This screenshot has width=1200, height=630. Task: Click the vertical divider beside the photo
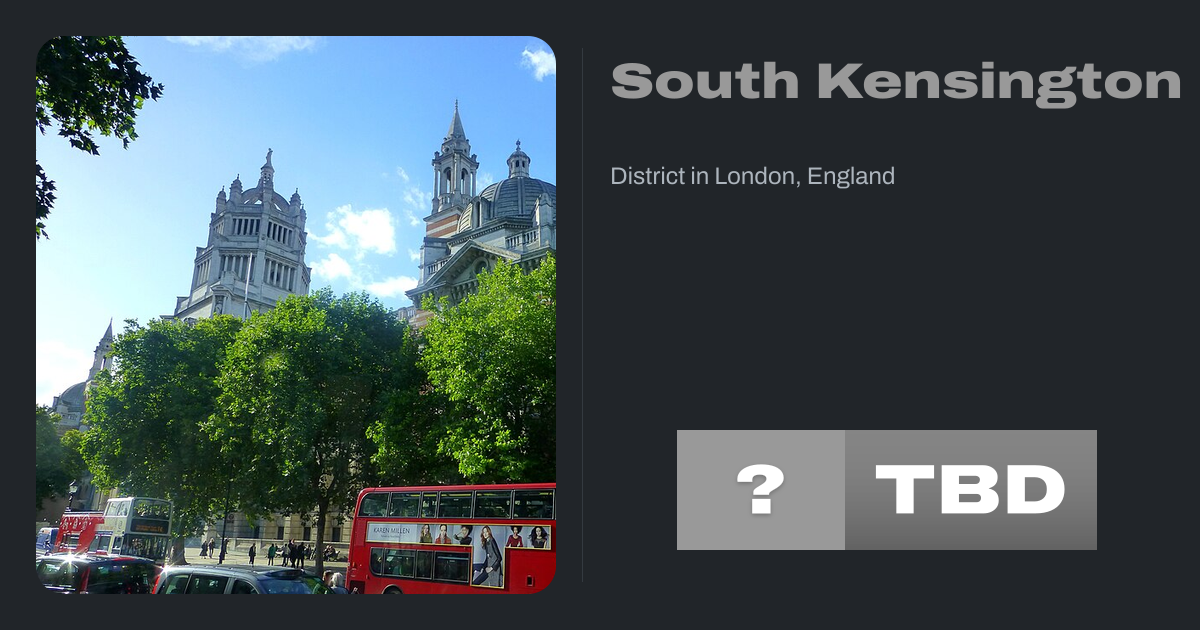(x=583, y=315)
